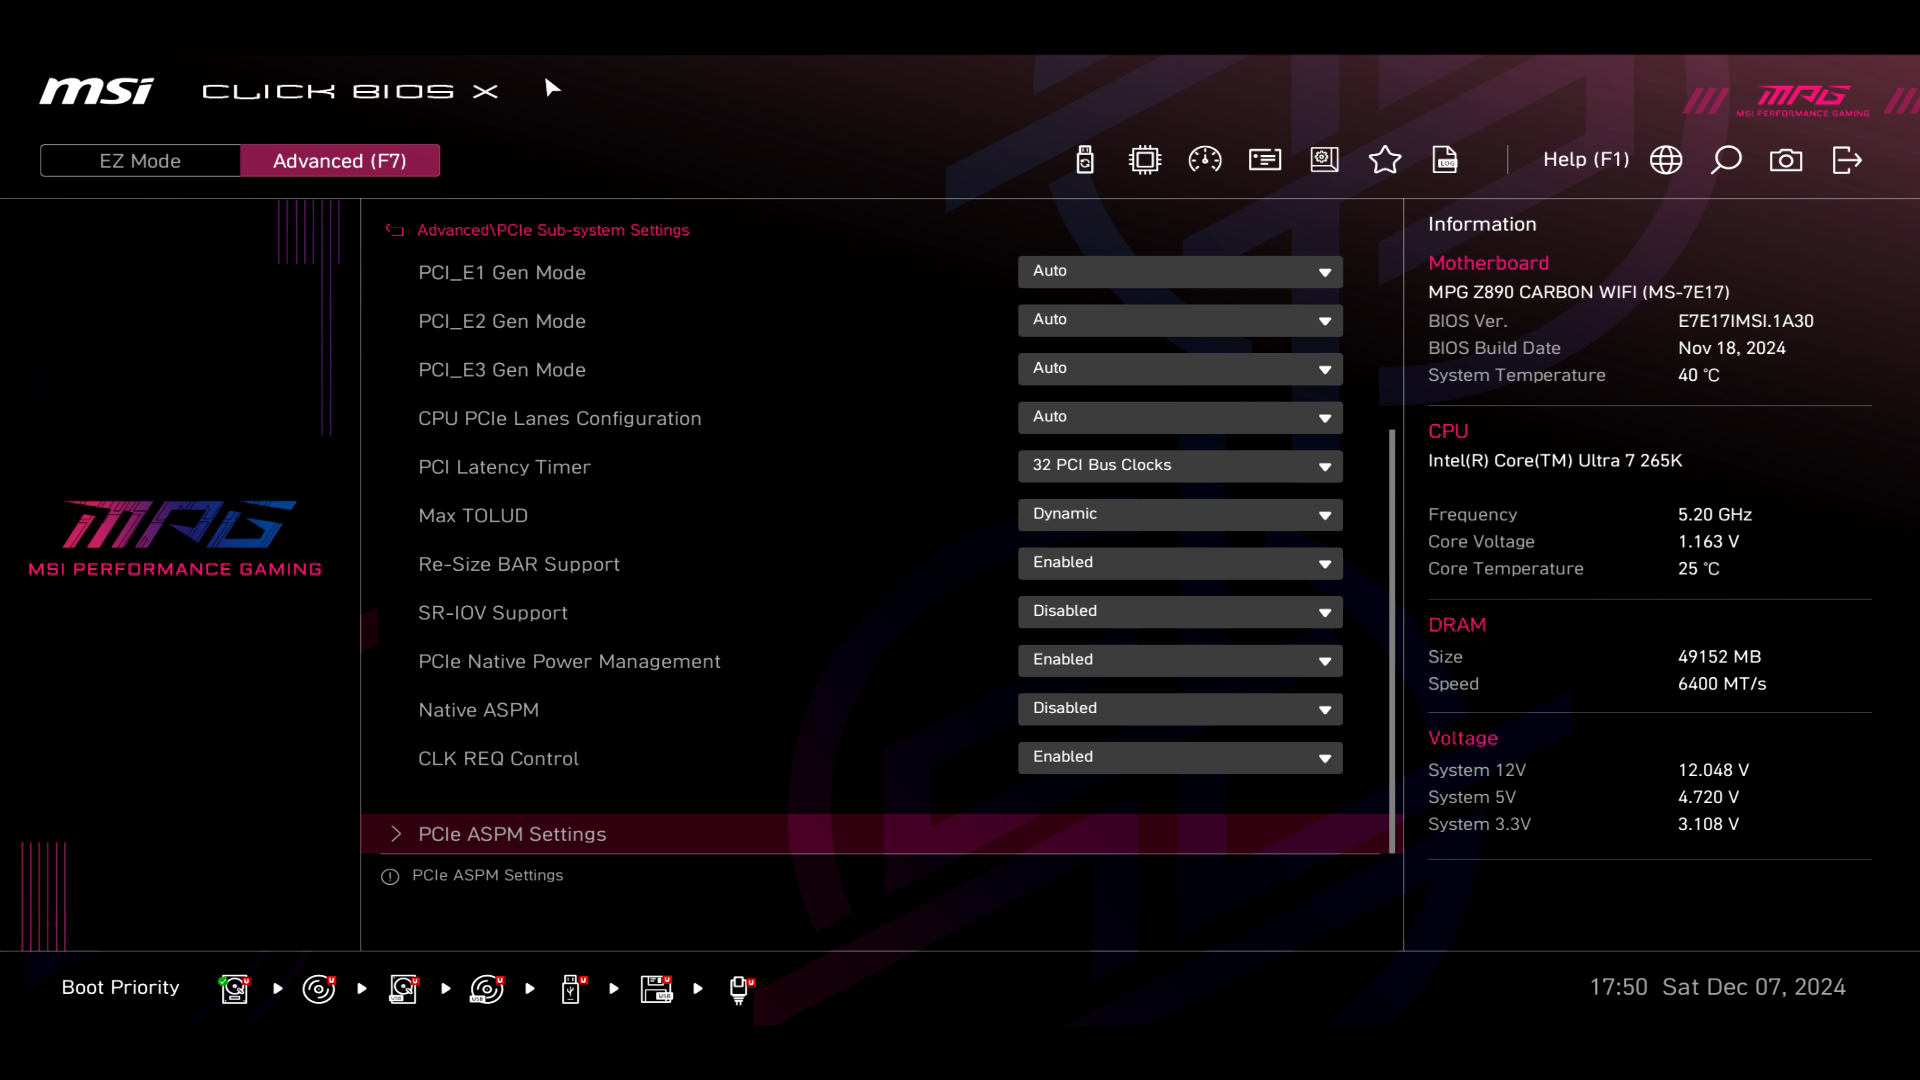This screenshot has height=1080, width=1920.
Task: Select the Advanced (F7) tab
Action: pyautogui.click(x=340, y=161)
